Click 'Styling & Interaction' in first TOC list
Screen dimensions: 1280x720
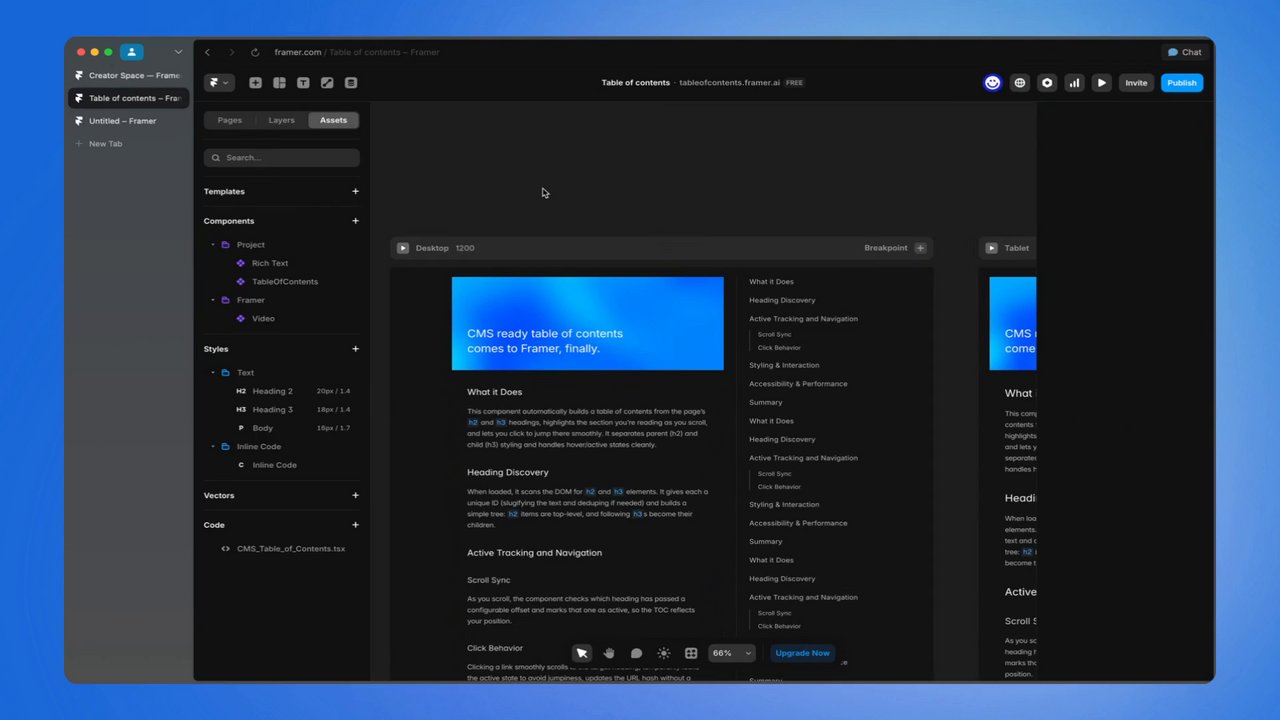click(784, 365)
